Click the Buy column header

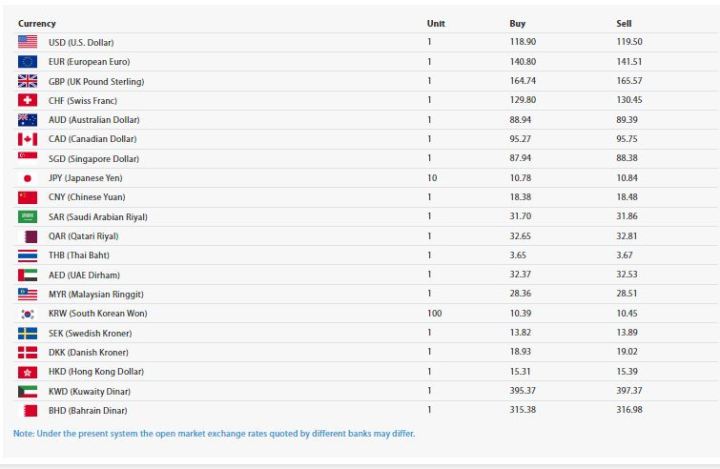(x=517, y=23)
